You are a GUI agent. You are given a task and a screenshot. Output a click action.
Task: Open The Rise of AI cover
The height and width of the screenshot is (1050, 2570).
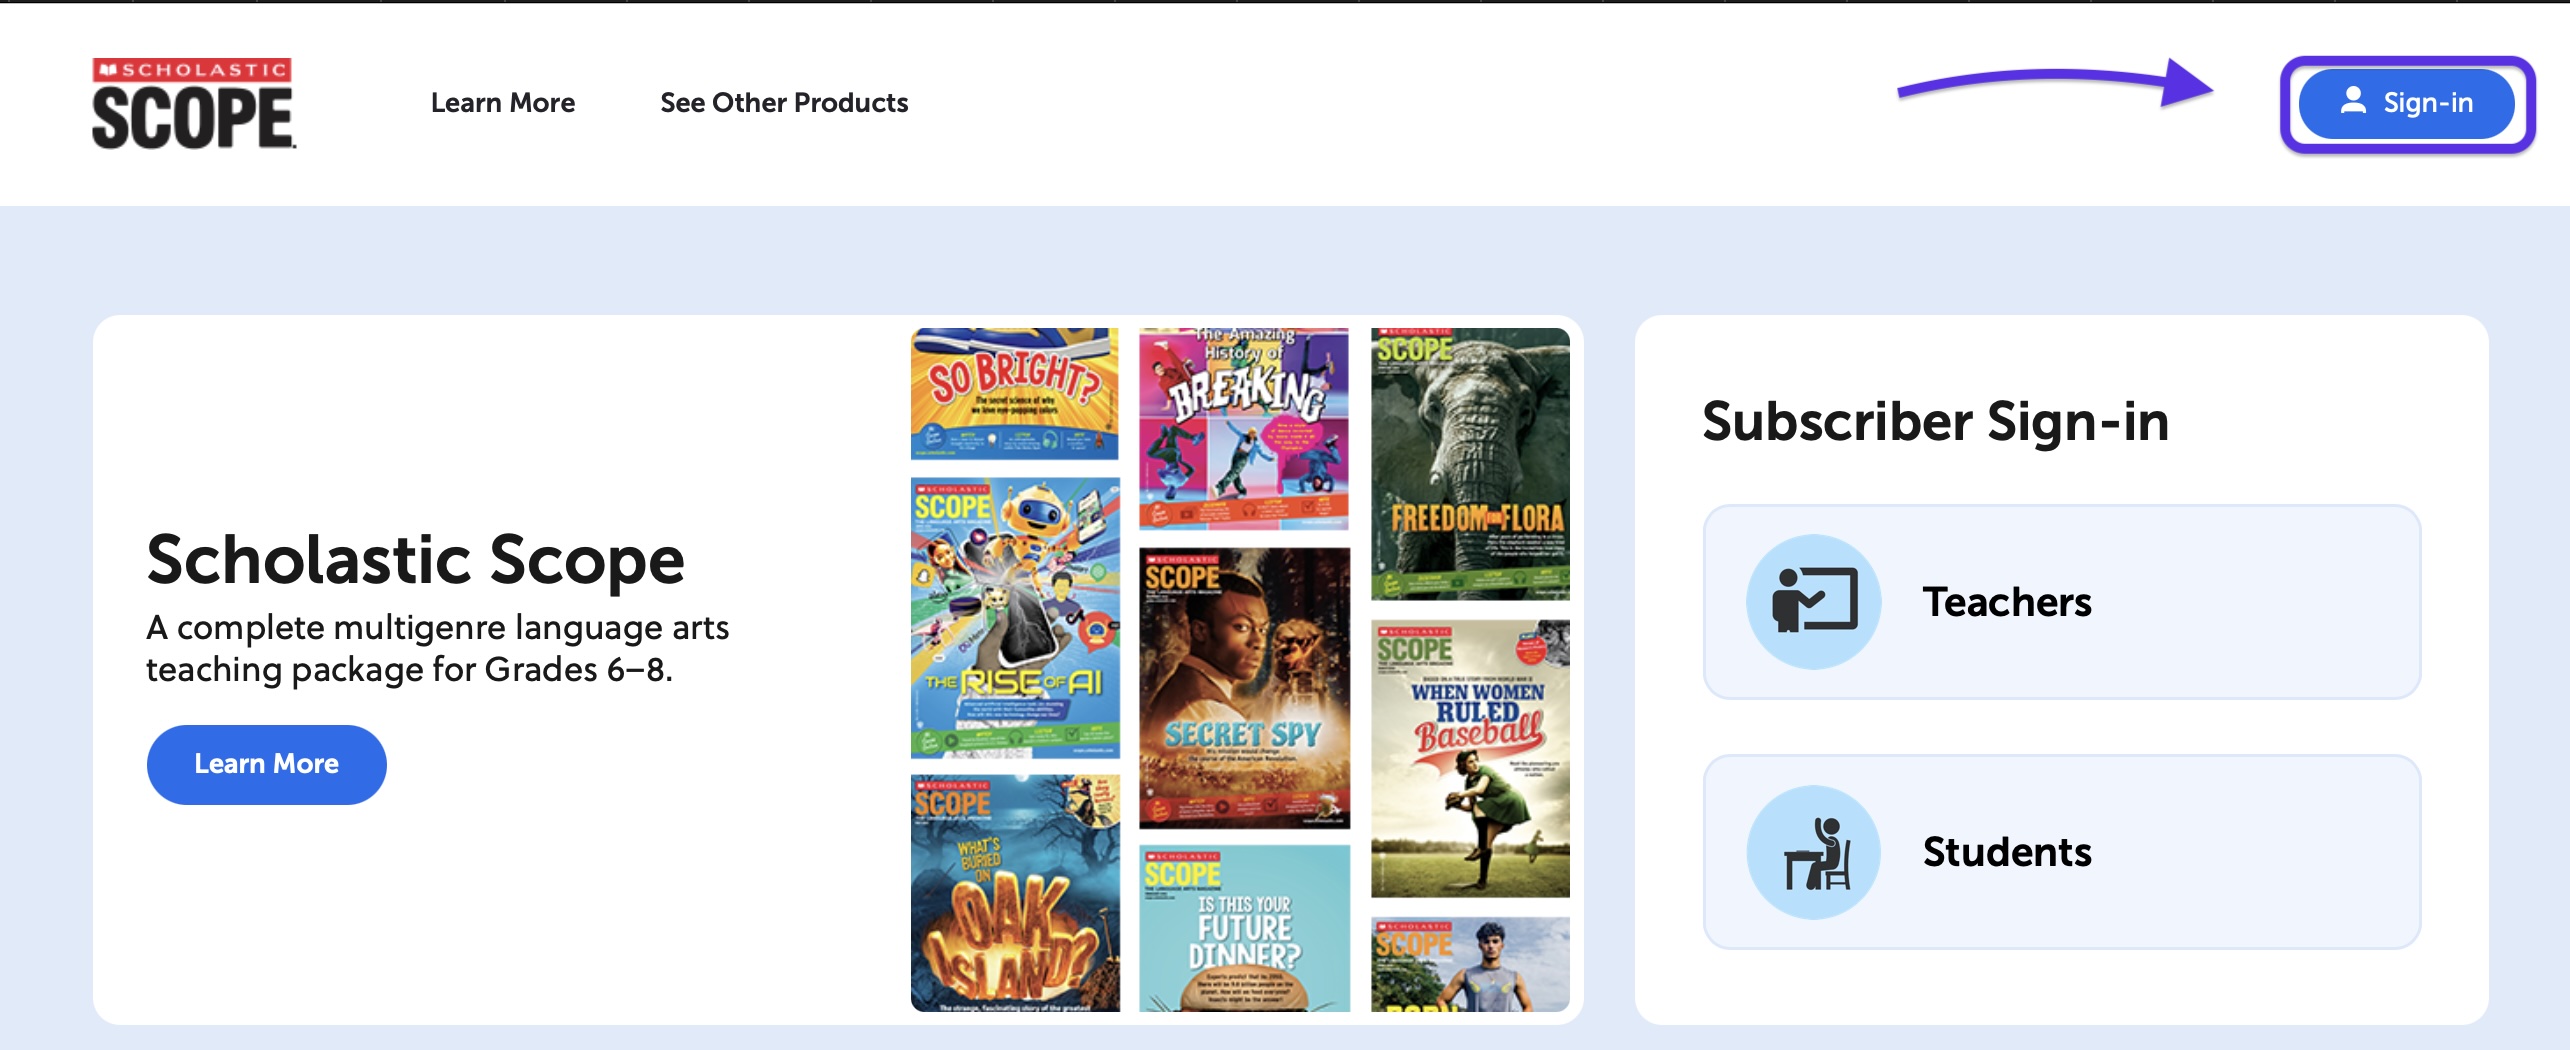(x=1014, y=617)
